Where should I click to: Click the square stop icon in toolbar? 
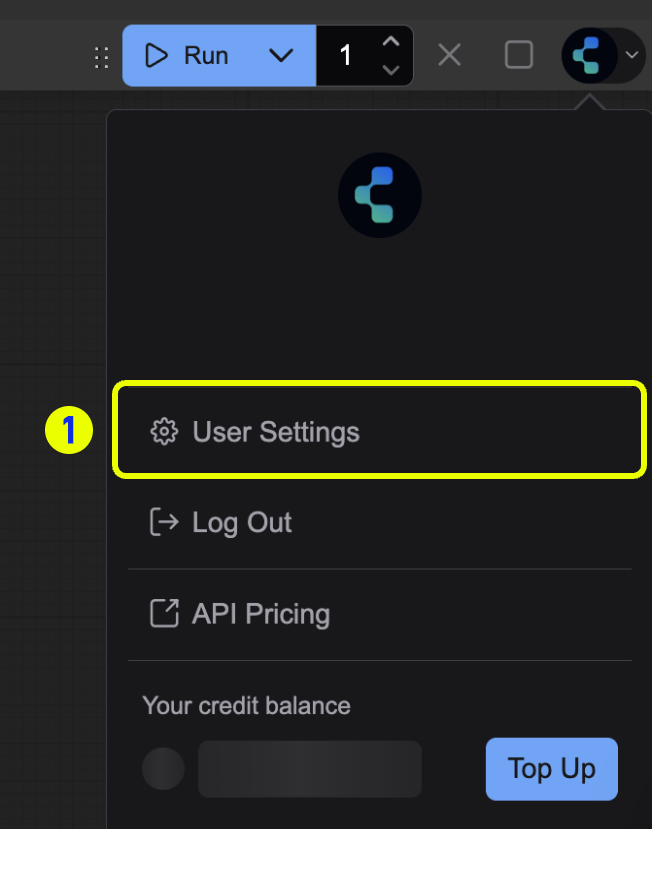(x=518, y=55)
